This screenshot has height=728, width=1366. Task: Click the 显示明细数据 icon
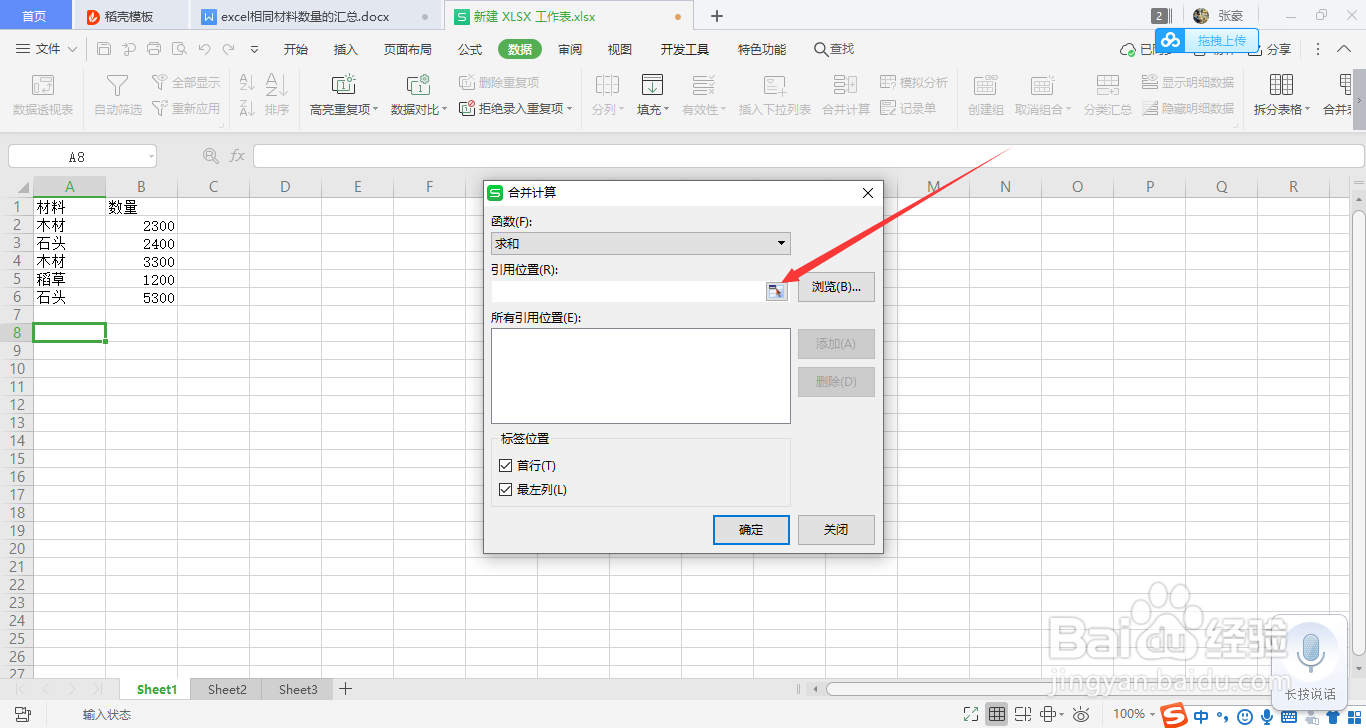1150,82
